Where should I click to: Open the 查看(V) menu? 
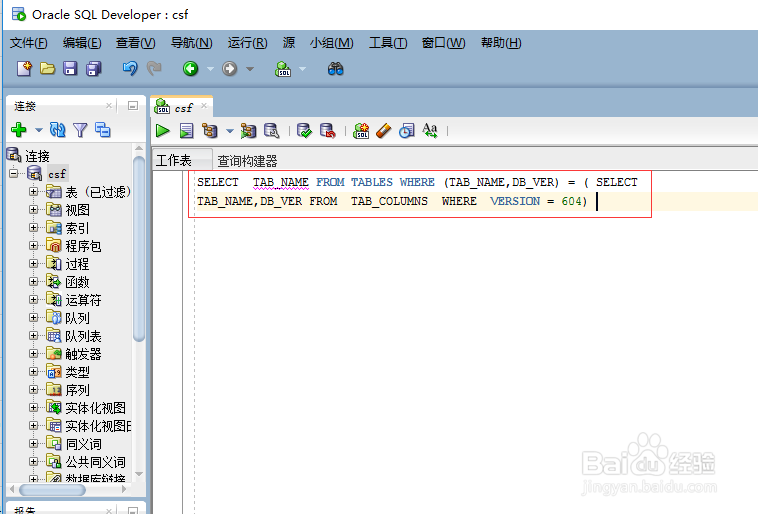136,43
